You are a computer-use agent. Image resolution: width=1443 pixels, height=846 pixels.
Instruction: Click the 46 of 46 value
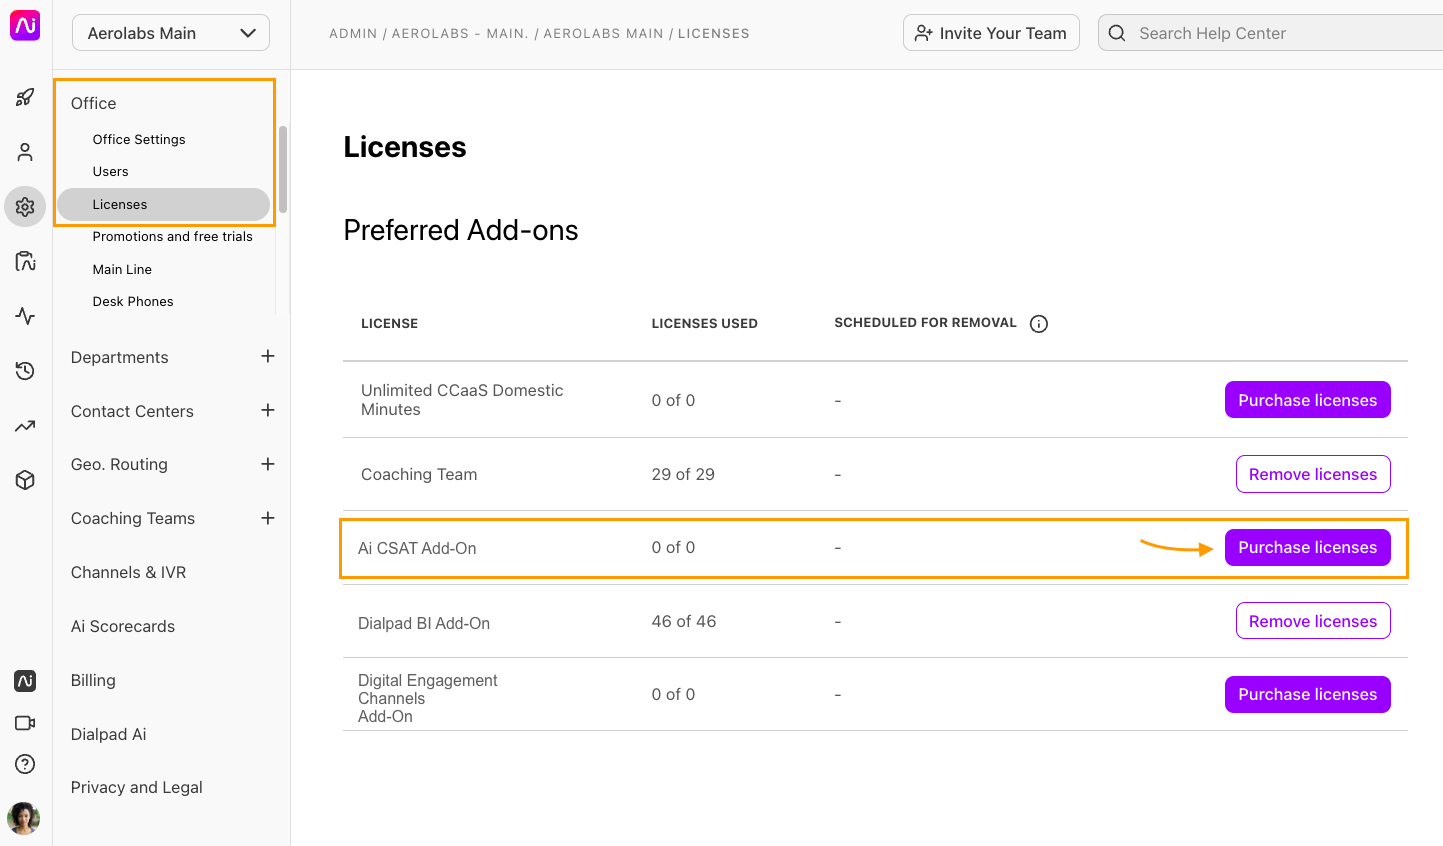[683, 621]
